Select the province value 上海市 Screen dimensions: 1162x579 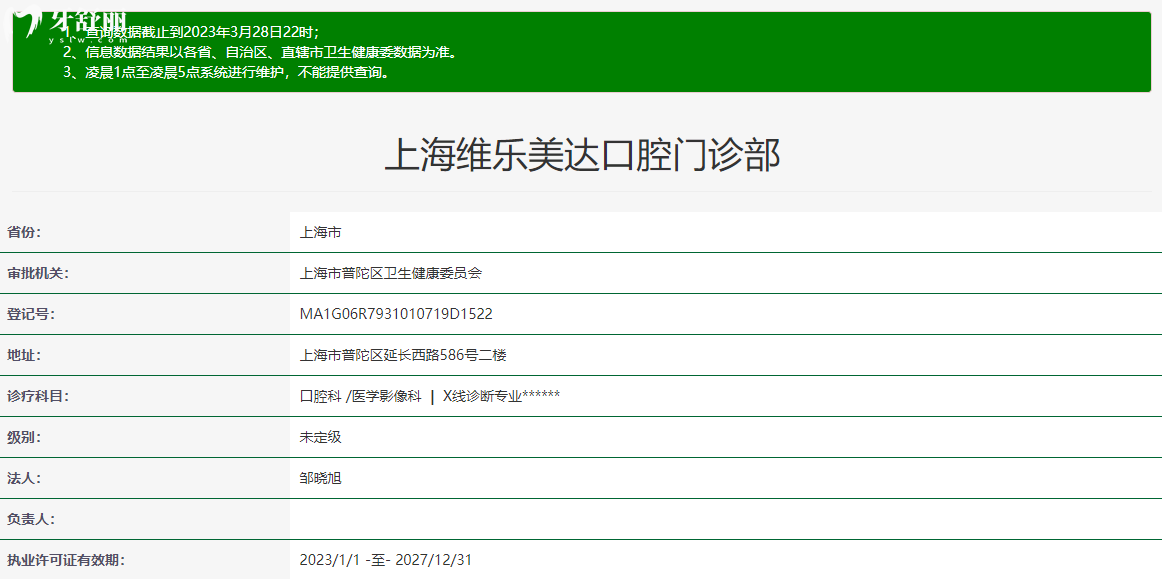pos(320,232)
